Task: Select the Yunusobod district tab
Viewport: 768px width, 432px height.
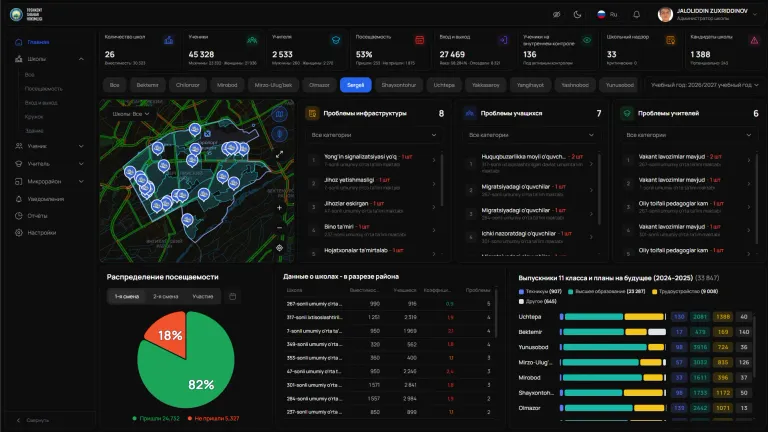Action: point(620,85)
